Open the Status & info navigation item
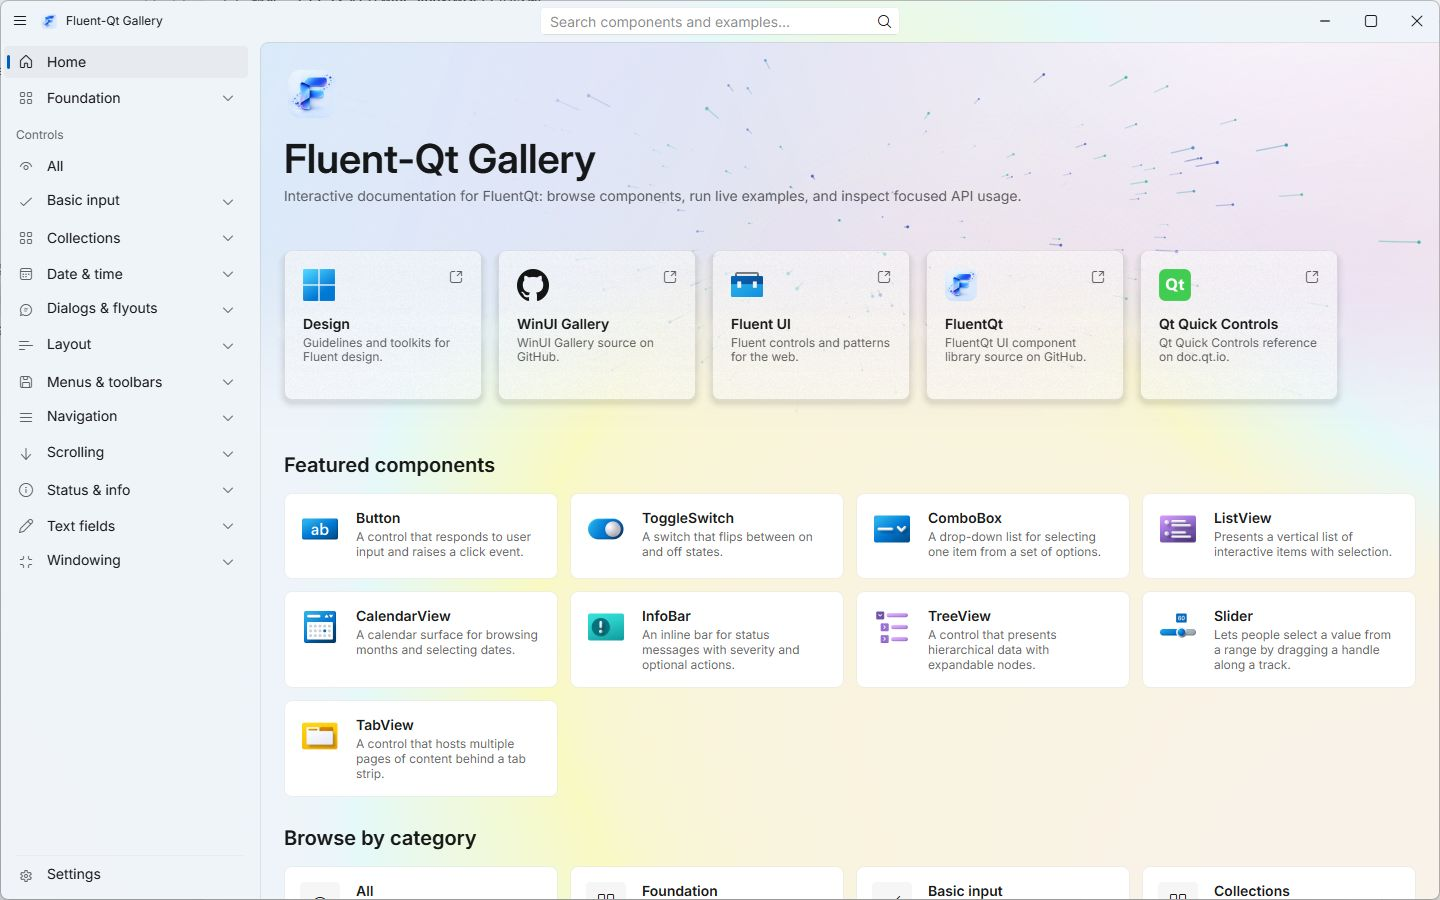The height and width of the screenshot is (900, 1440). pos(126,490)
